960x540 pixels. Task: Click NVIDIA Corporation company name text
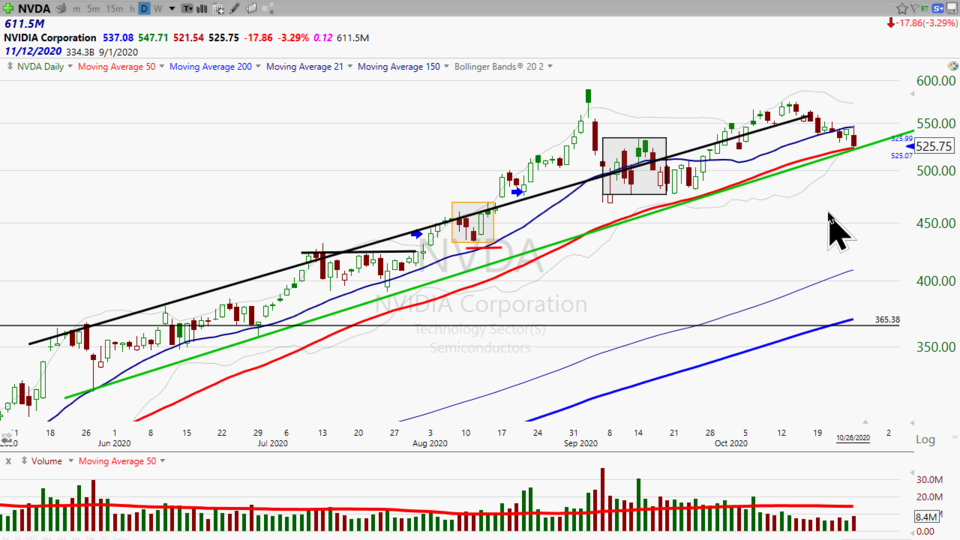50,38
